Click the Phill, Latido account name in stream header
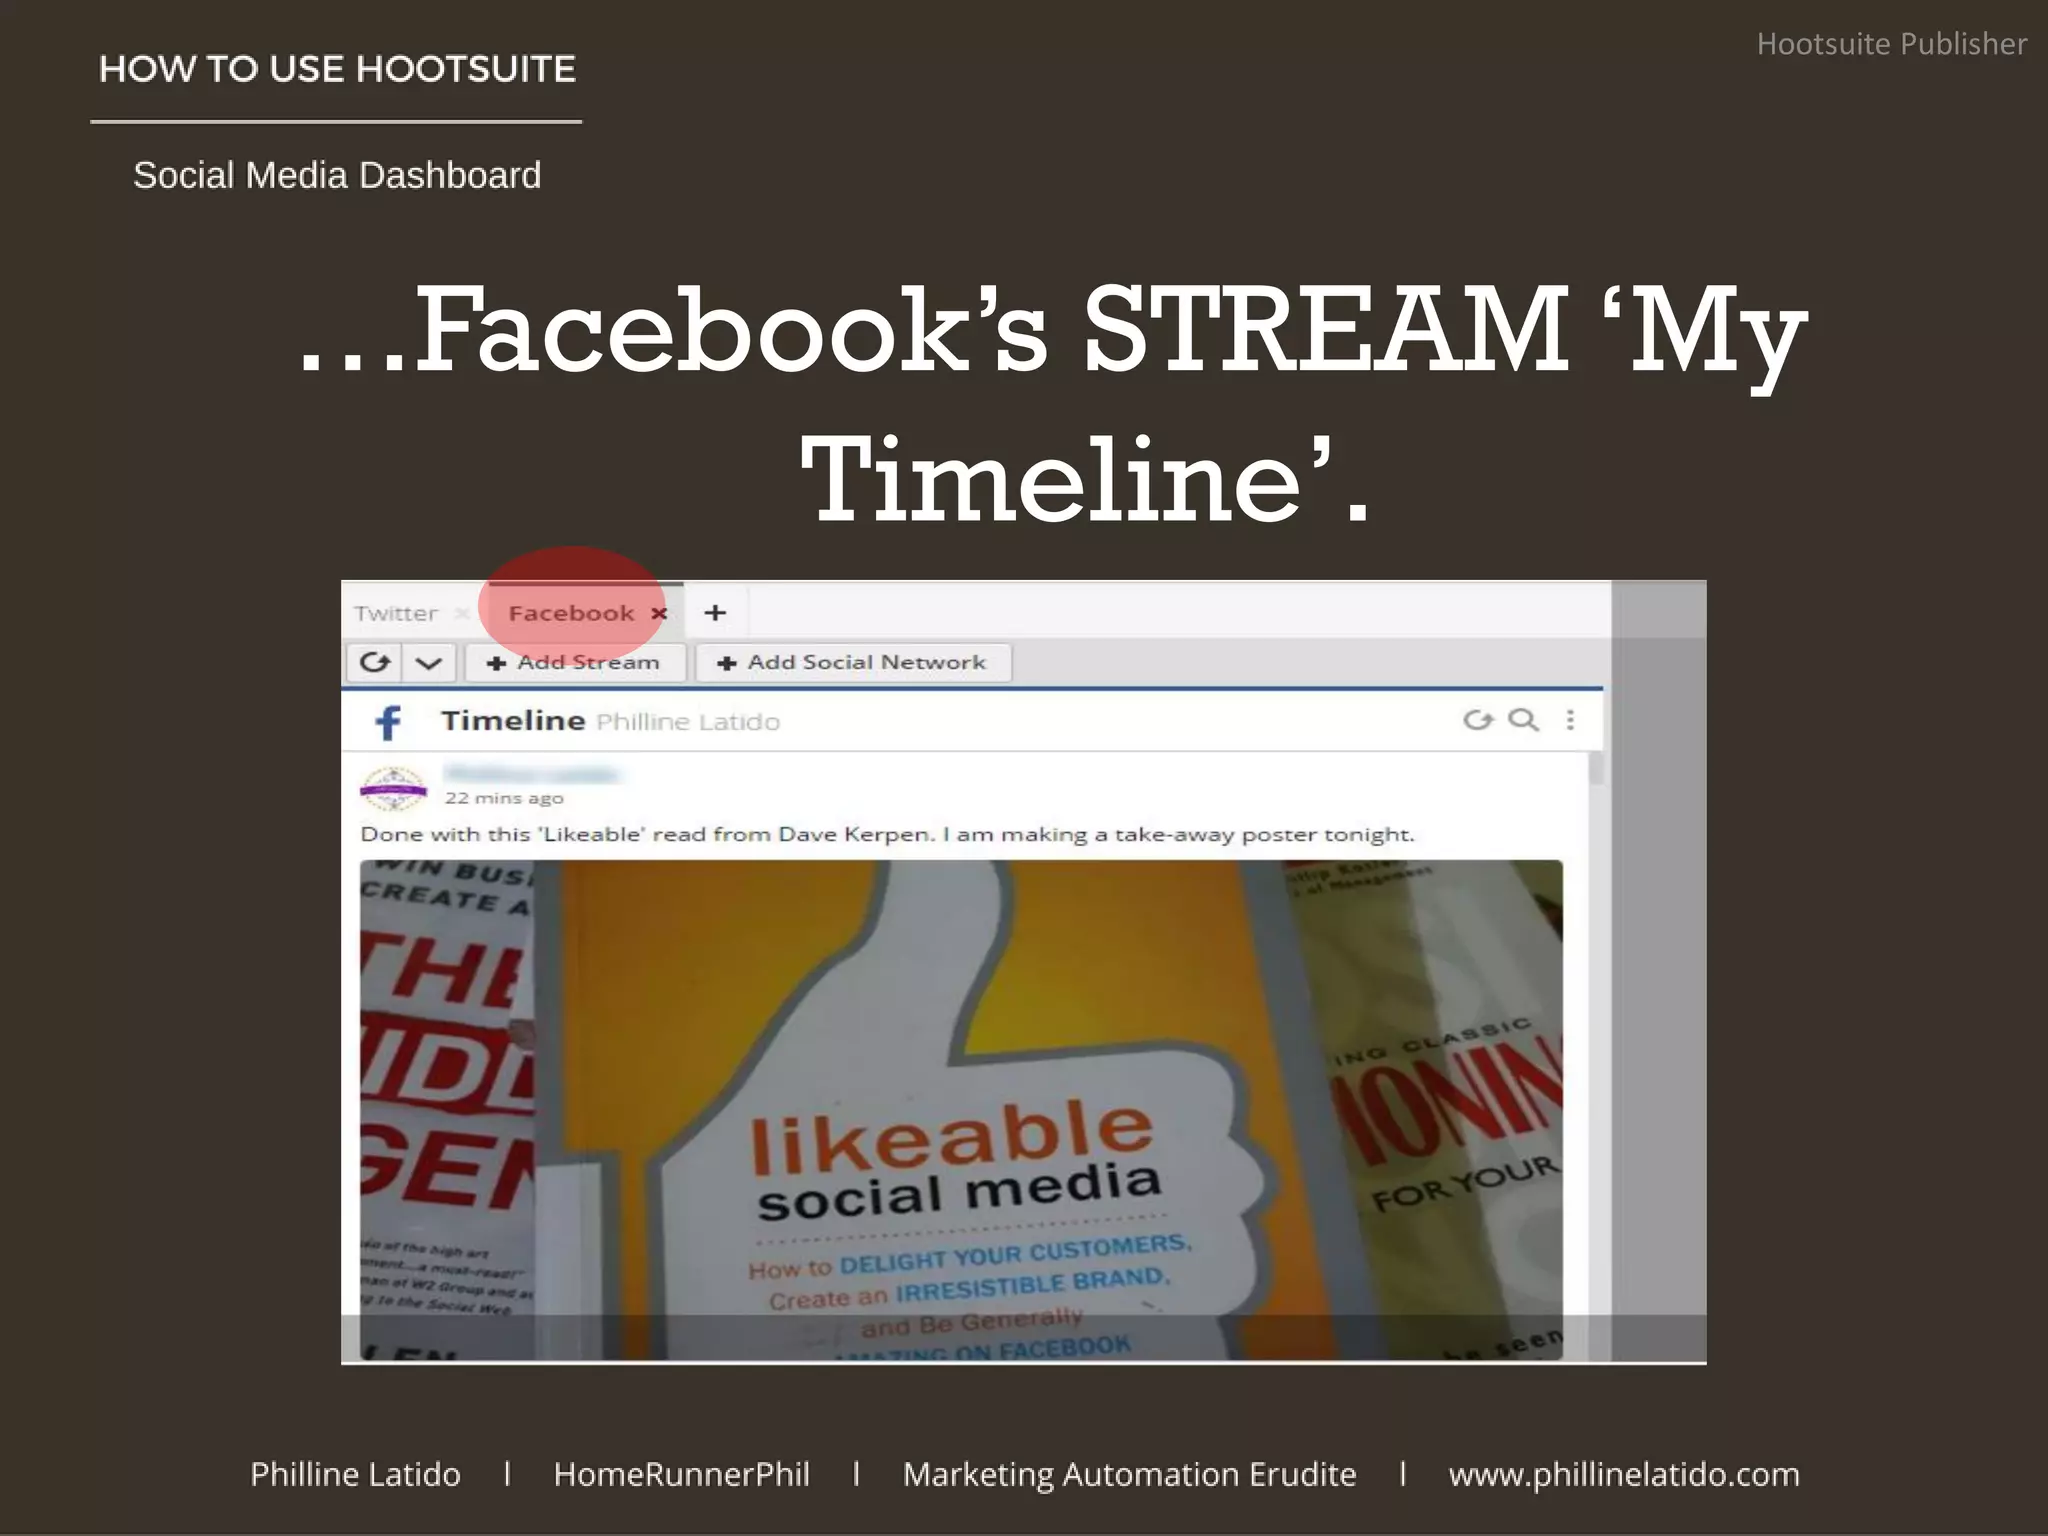 pos(688,722)
